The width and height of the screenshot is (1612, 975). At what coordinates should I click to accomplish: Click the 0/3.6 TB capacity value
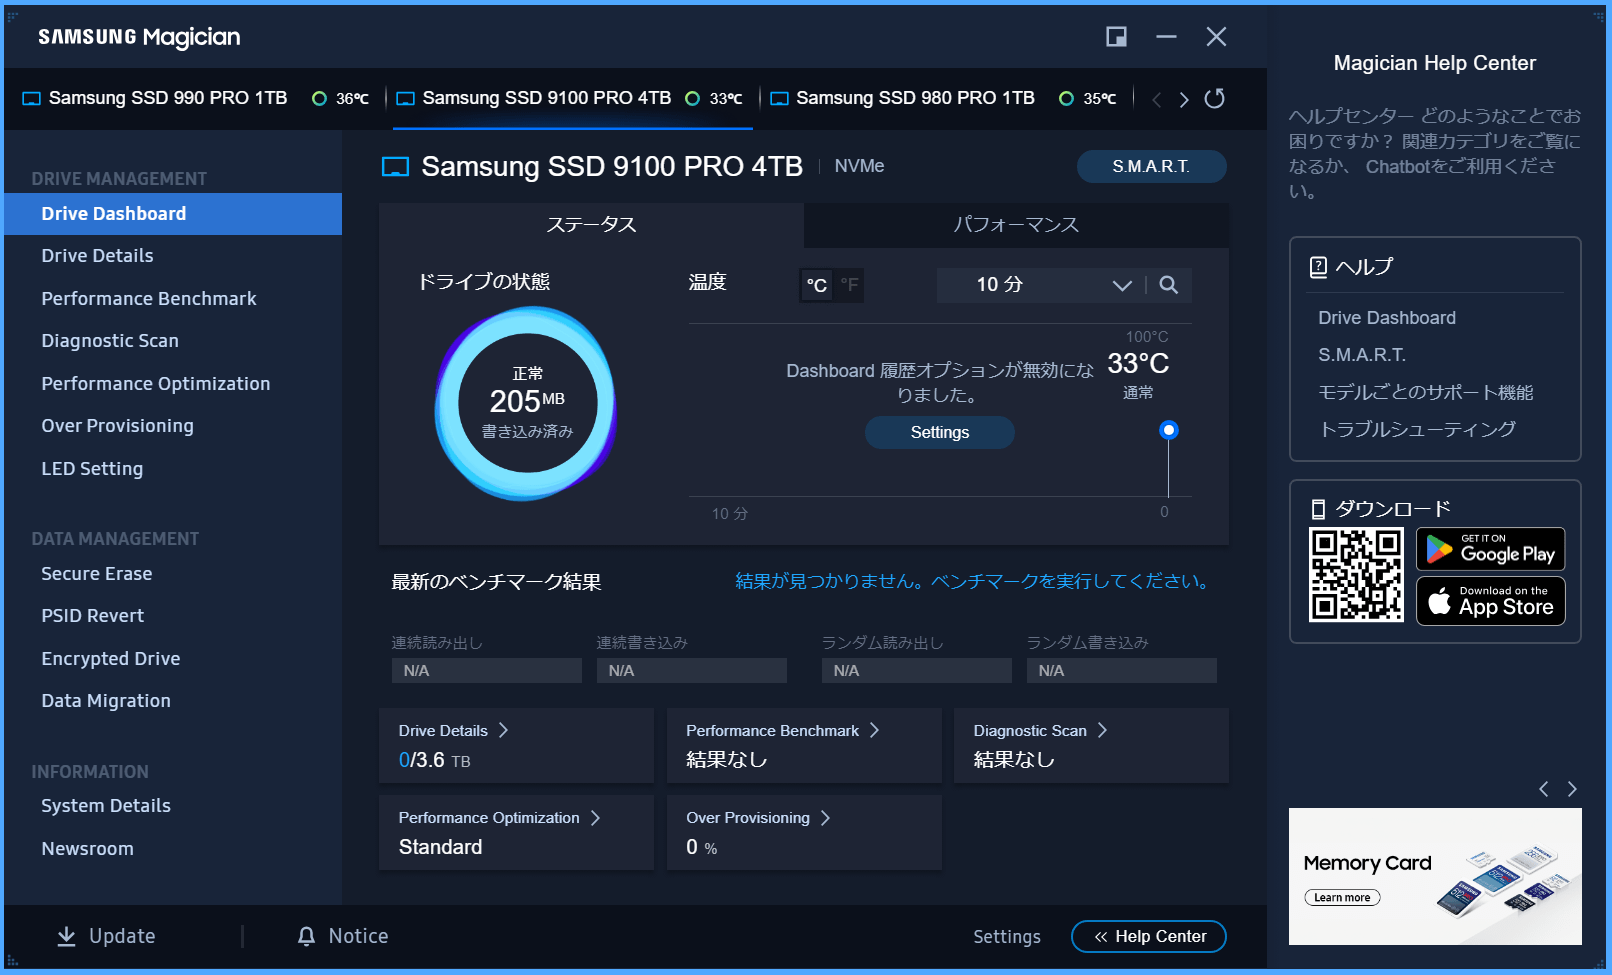click(434, 760)
